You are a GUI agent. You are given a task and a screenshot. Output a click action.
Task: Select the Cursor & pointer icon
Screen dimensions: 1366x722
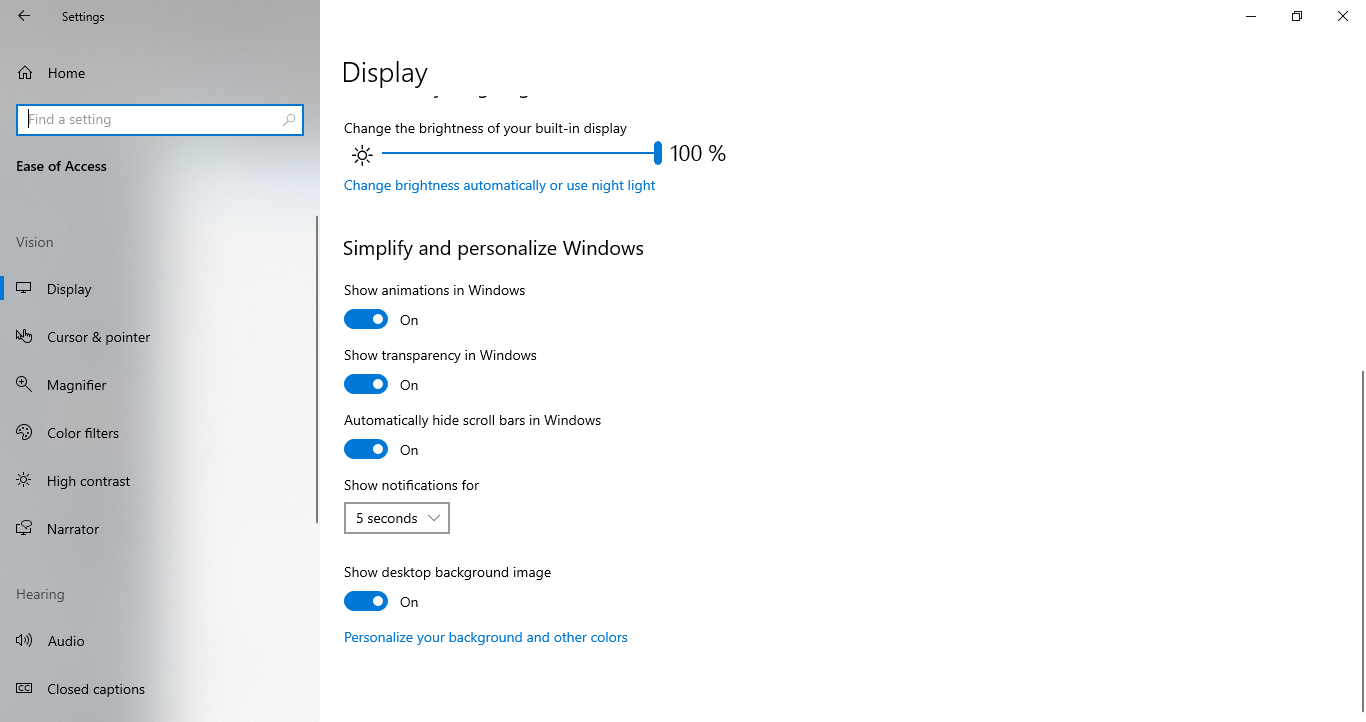click(x=25, y=337)
